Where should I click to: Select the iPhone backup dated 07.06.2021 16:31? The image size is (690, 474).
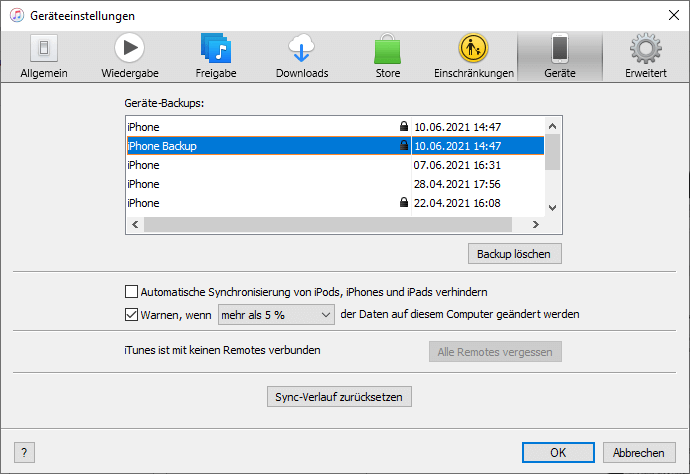[335, 165]
